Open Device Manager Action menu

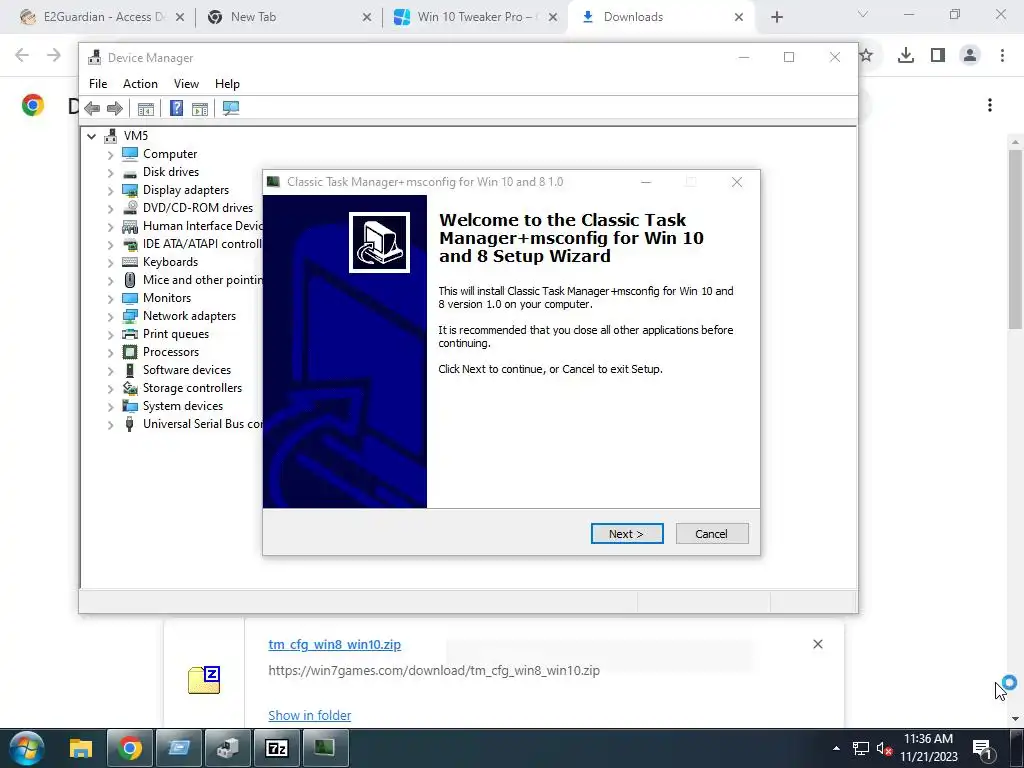tap(140, 84)
